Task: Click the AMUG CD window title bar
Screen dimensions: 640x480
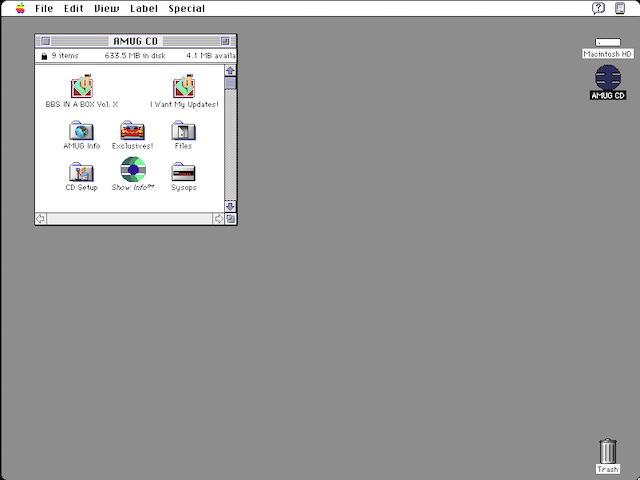Action: pos(136,41)
